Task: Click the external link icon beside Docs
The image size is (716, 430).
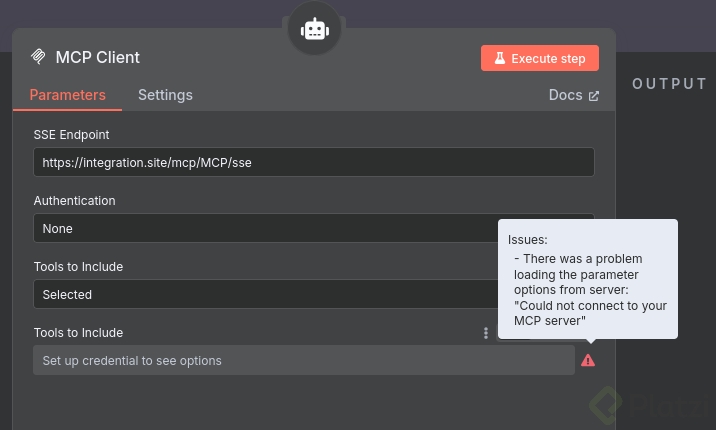Action: (594, 96)
